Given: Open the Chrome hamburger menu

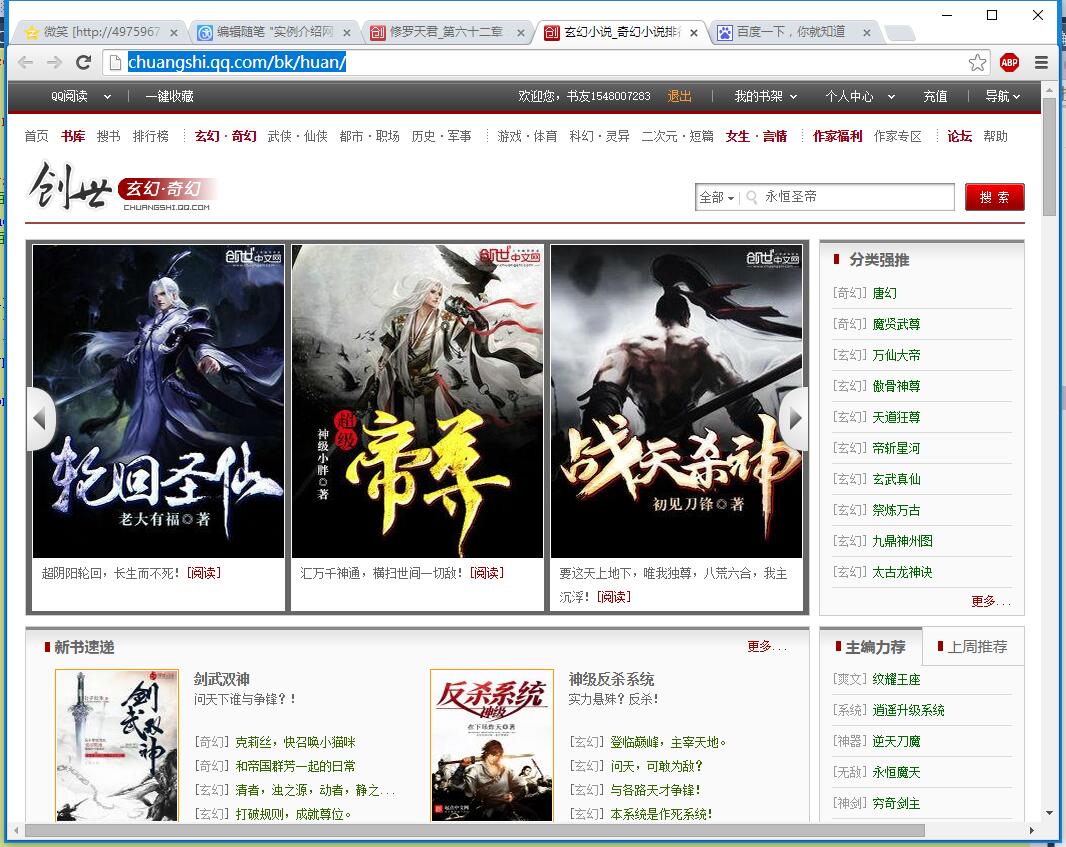Looking at the screenshot, I should click(1041, 63).
